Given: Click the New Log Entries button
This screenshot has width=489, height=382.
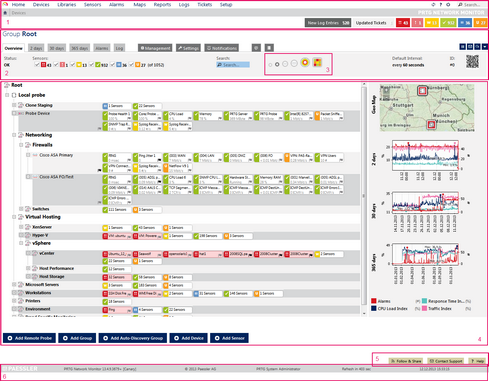Looking at the screenshot, I should point(328,23).
